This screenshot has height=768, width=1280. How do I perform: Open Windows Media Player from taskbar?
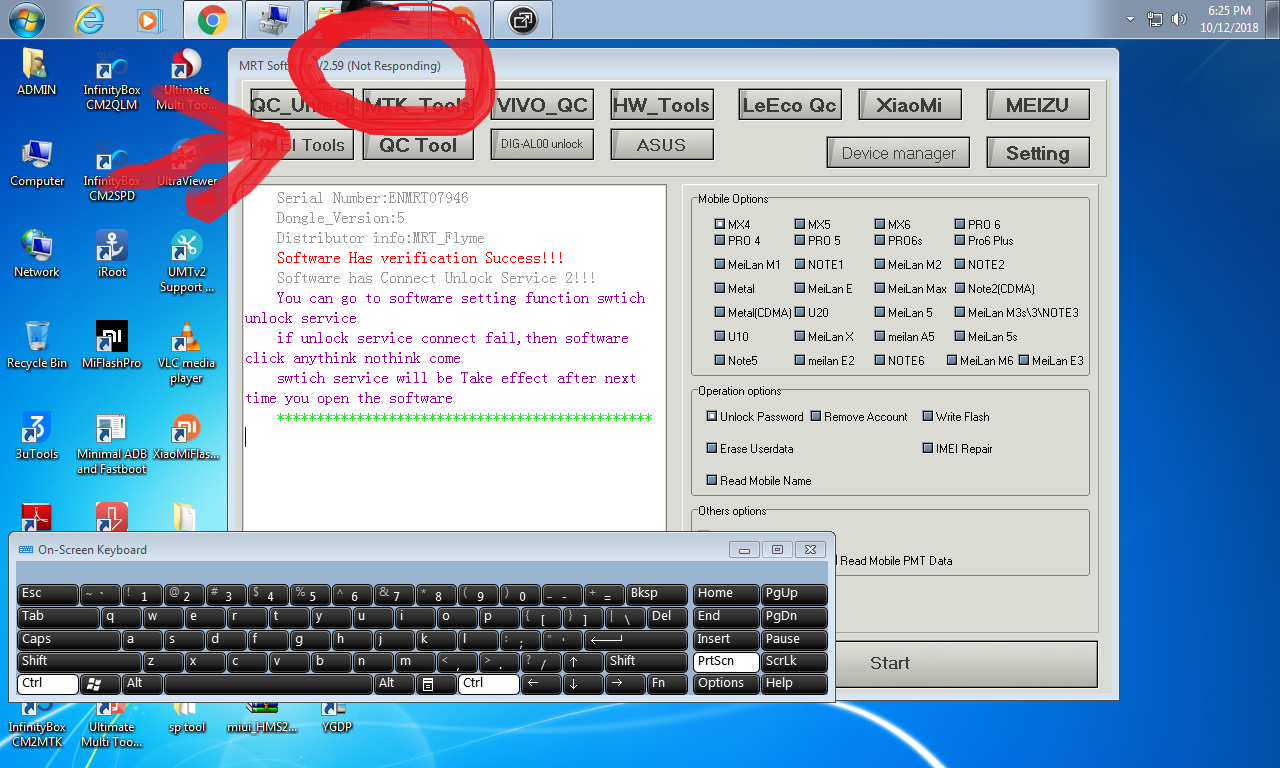click(149, 18)
